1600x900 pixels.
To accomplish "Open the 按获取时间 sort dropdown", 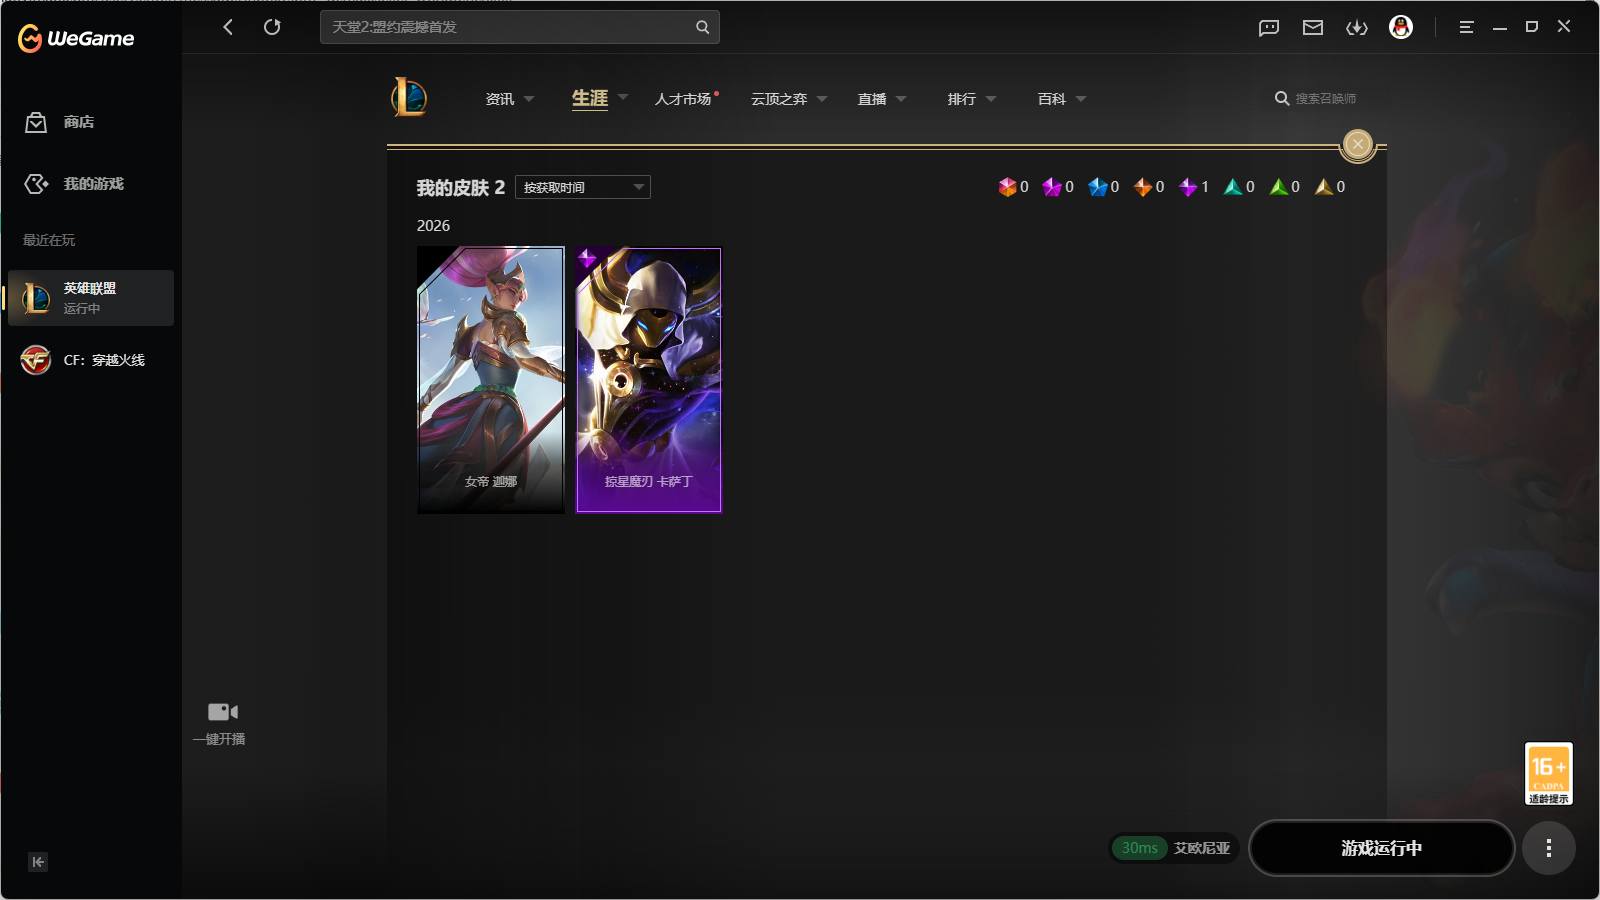I will (583, 187).
